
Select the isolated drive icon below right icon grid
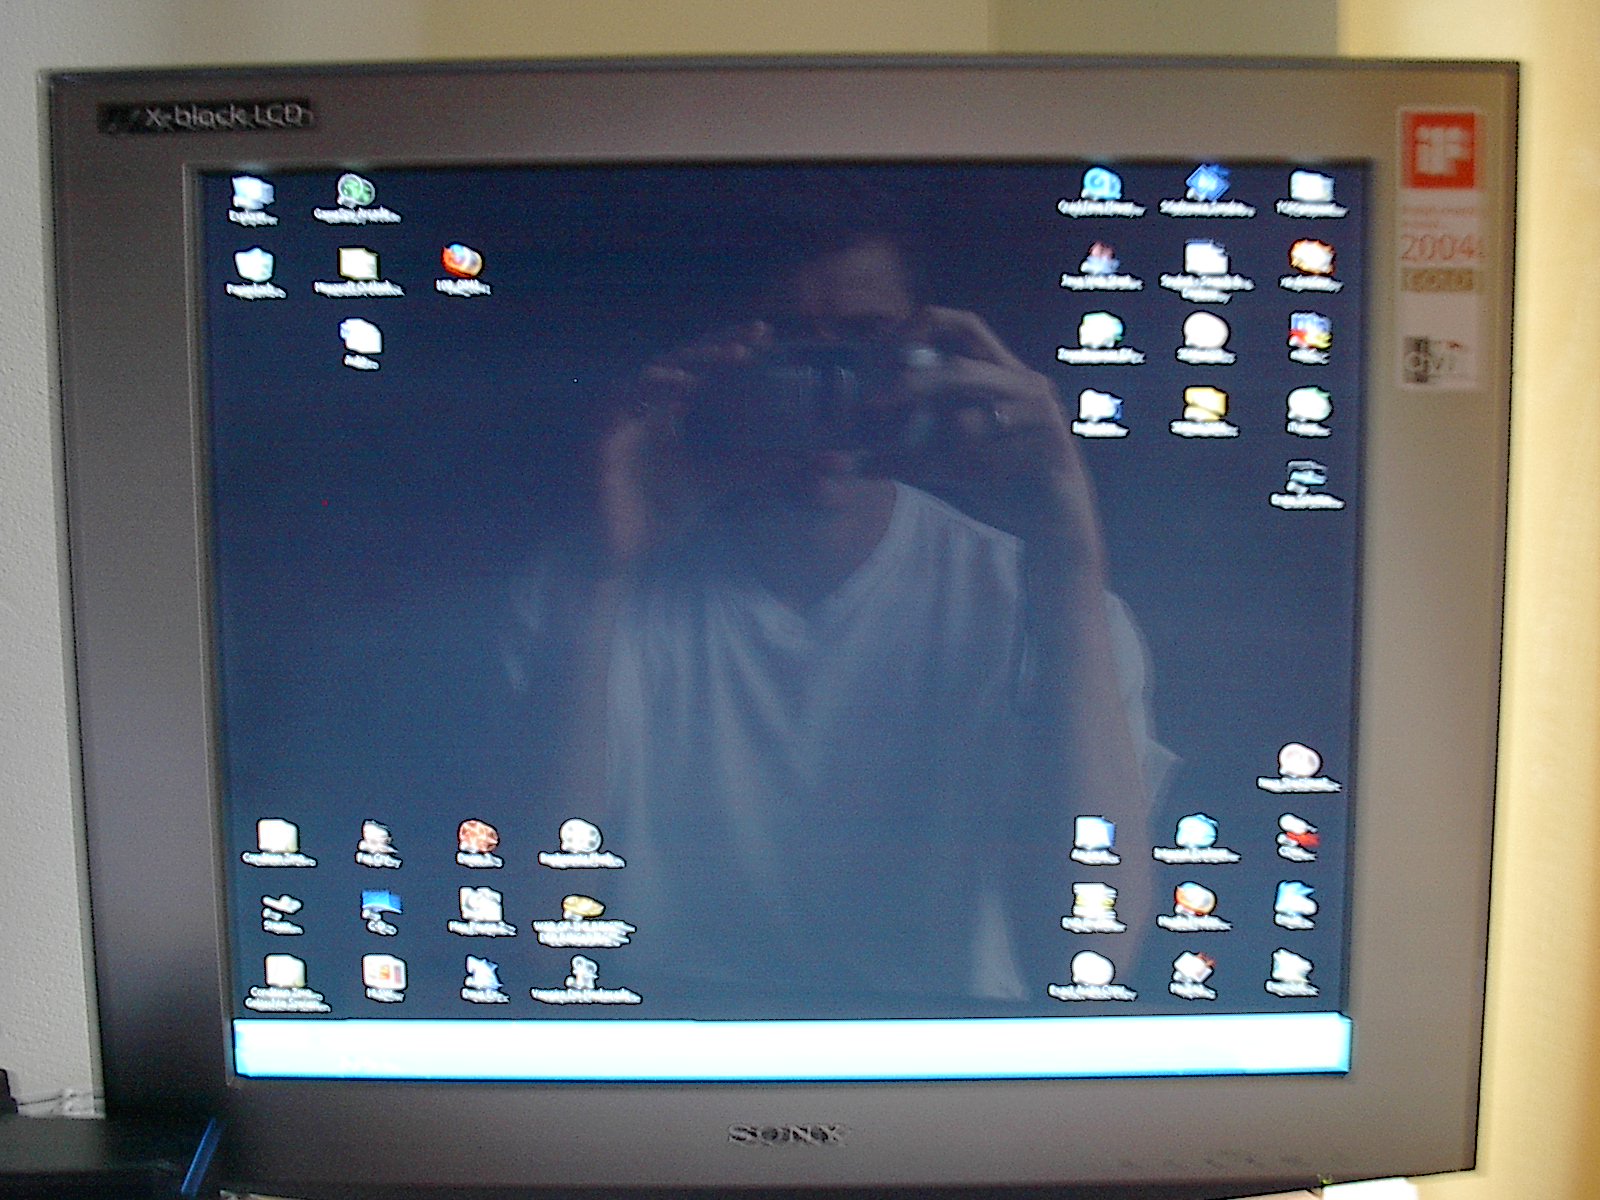(1306, 477)
